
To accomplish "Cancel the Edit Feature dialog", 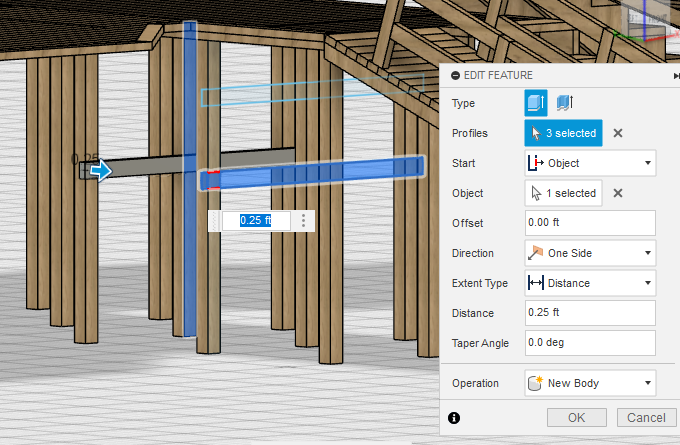I will [646, 418].
